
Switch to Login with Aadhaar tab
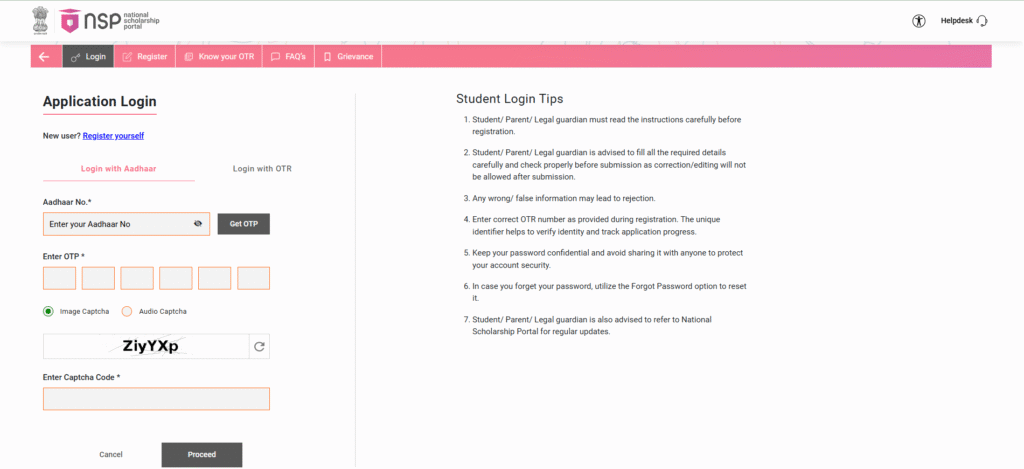(118, 169)
